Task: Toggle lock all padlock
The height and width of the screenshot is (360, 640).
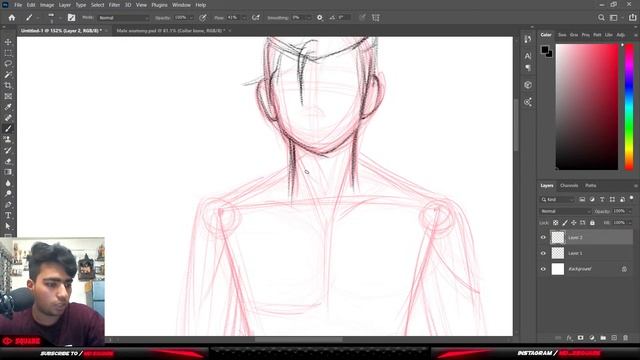Action: (592, 223)
